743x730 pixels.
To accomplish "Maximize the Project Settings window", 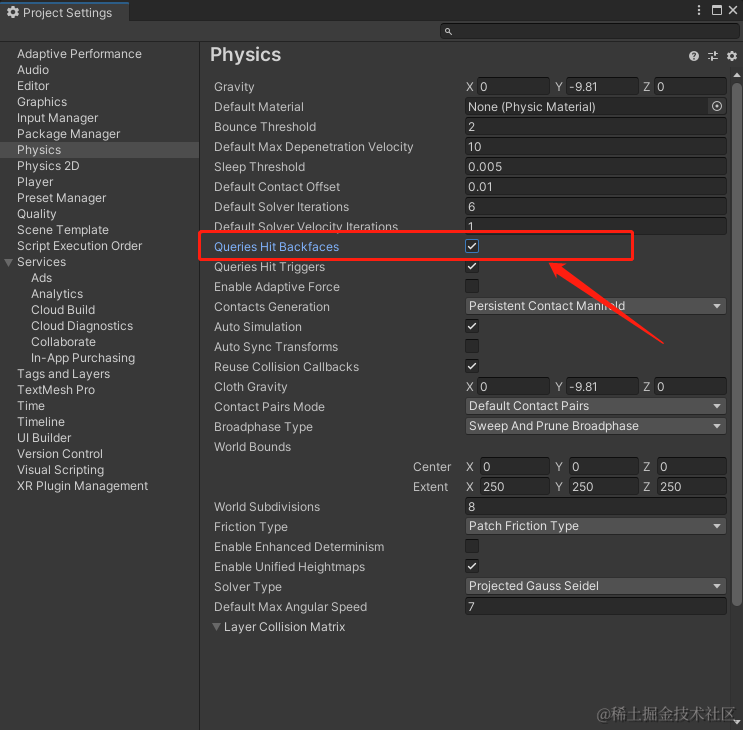I will [717, 10].
